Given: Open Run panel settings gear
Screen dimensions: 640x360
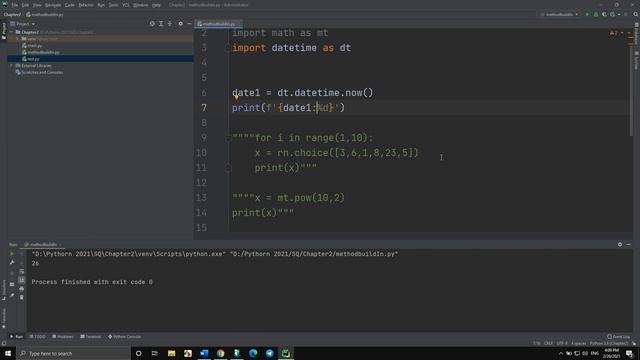Looking at the screenshot, I should click(x=620, y=244).
